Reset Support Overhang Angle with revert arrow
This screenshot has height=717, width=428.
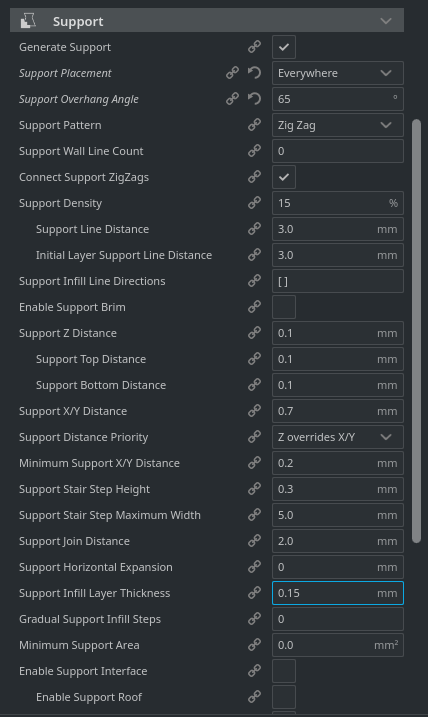point(254,99)
